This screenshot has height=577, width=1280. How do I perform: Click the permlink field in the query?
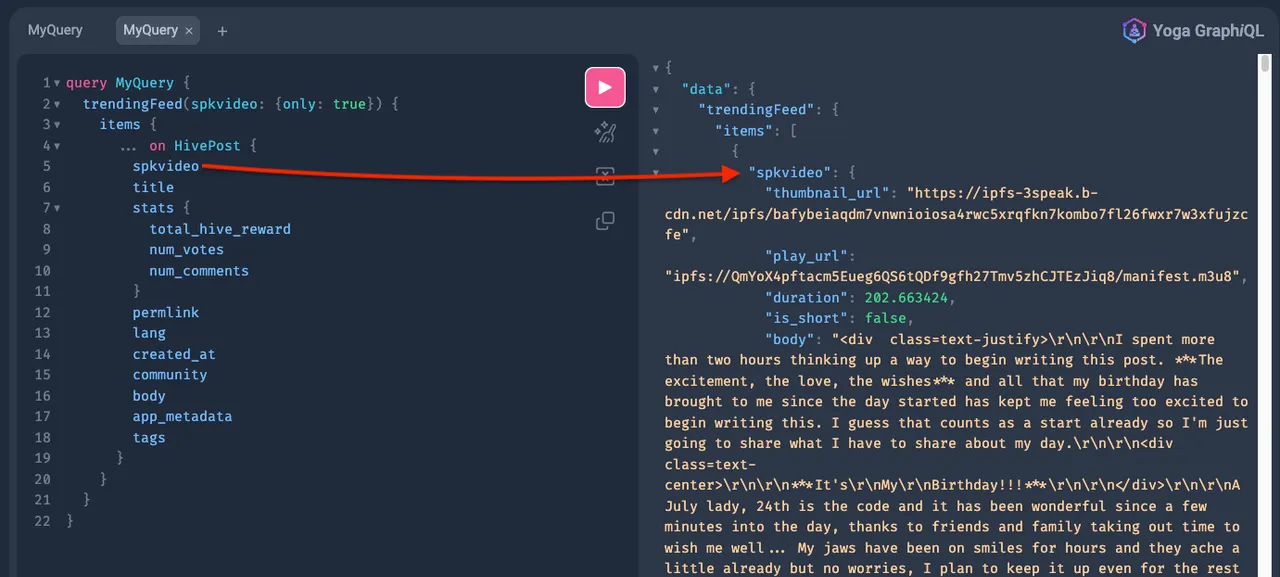pyautogui.click(x=166, y=312)
